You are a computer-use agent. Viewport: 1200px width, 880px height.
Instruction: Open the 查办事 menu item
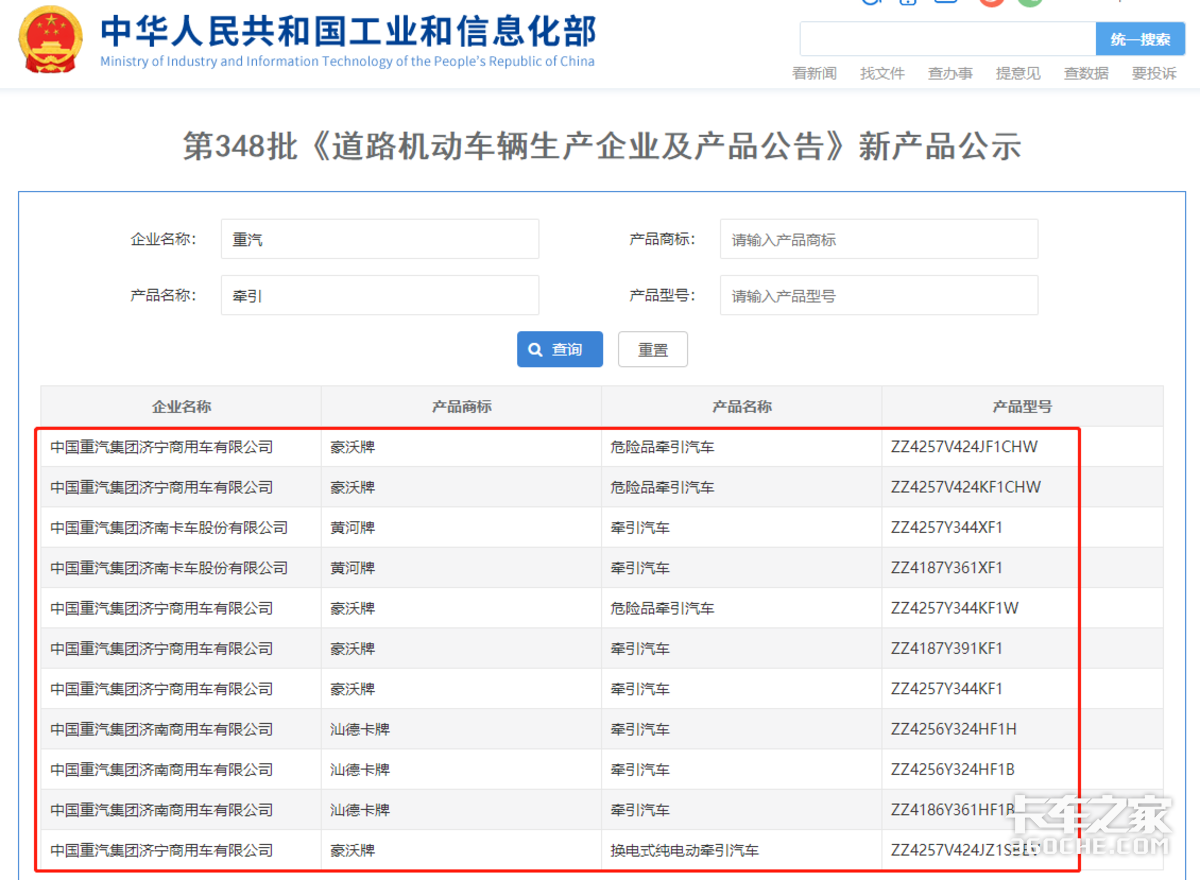950,73
